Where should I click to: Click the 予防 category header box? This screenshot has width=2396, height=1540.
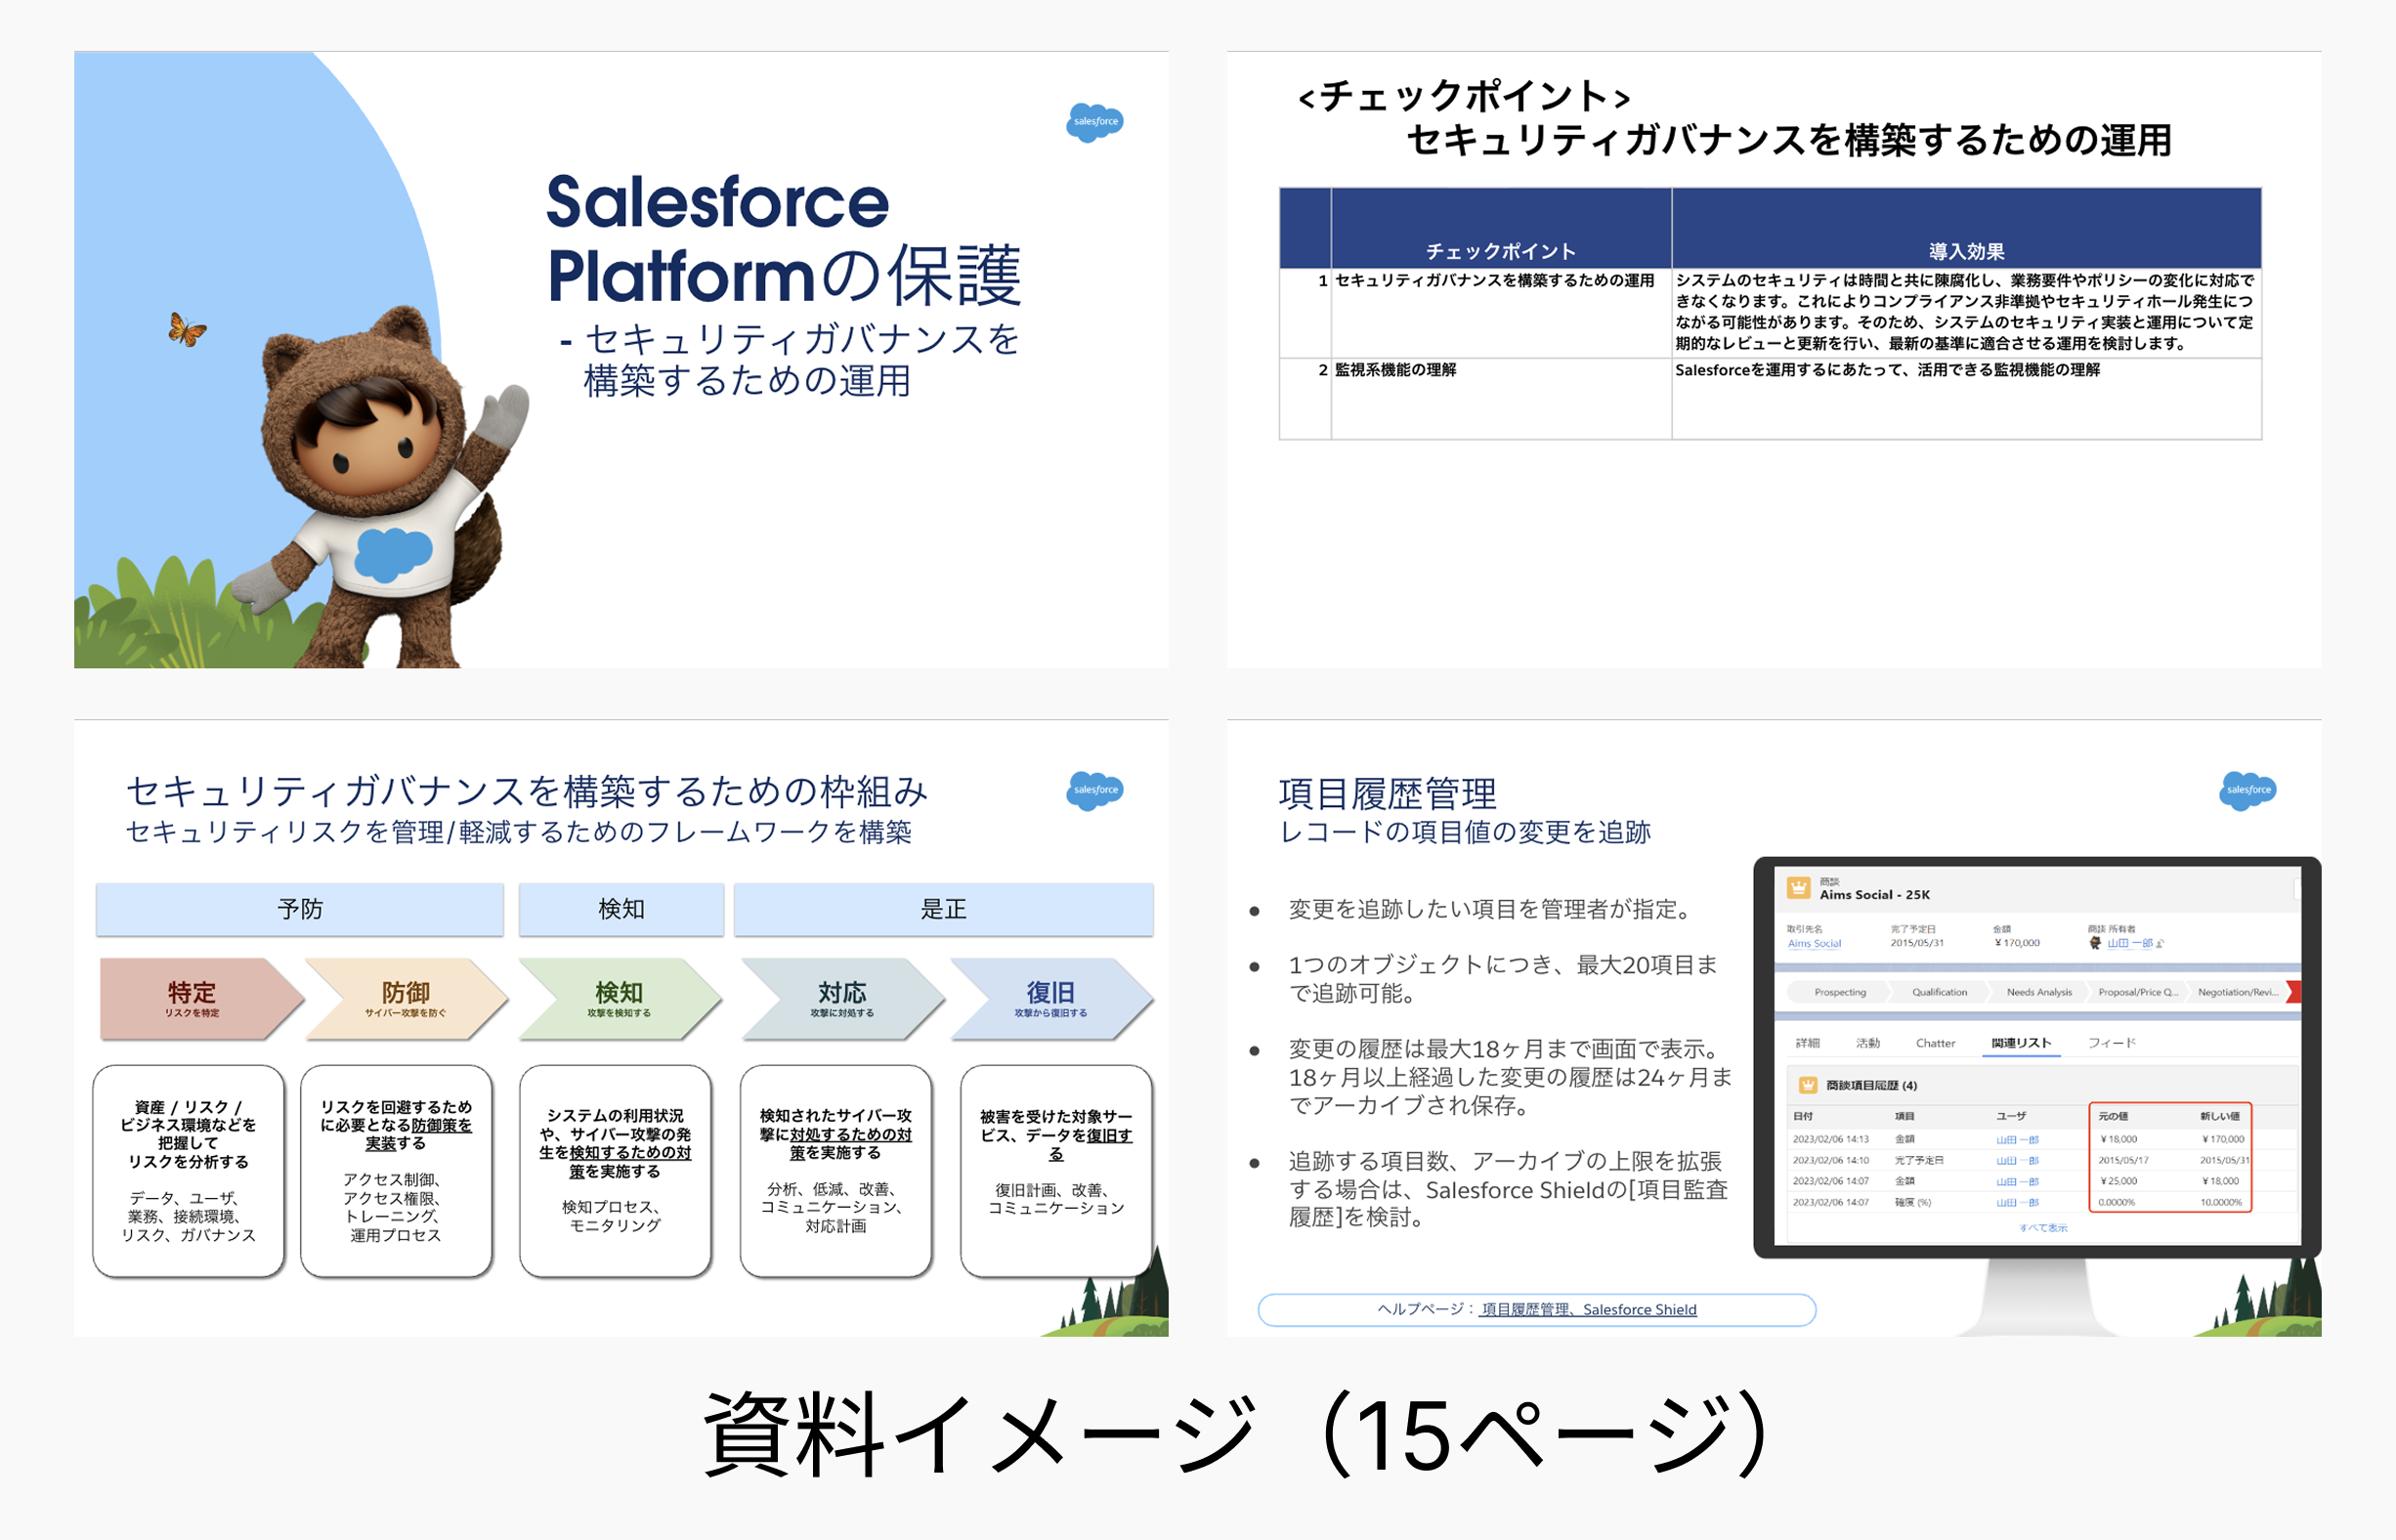pos(299,909)
